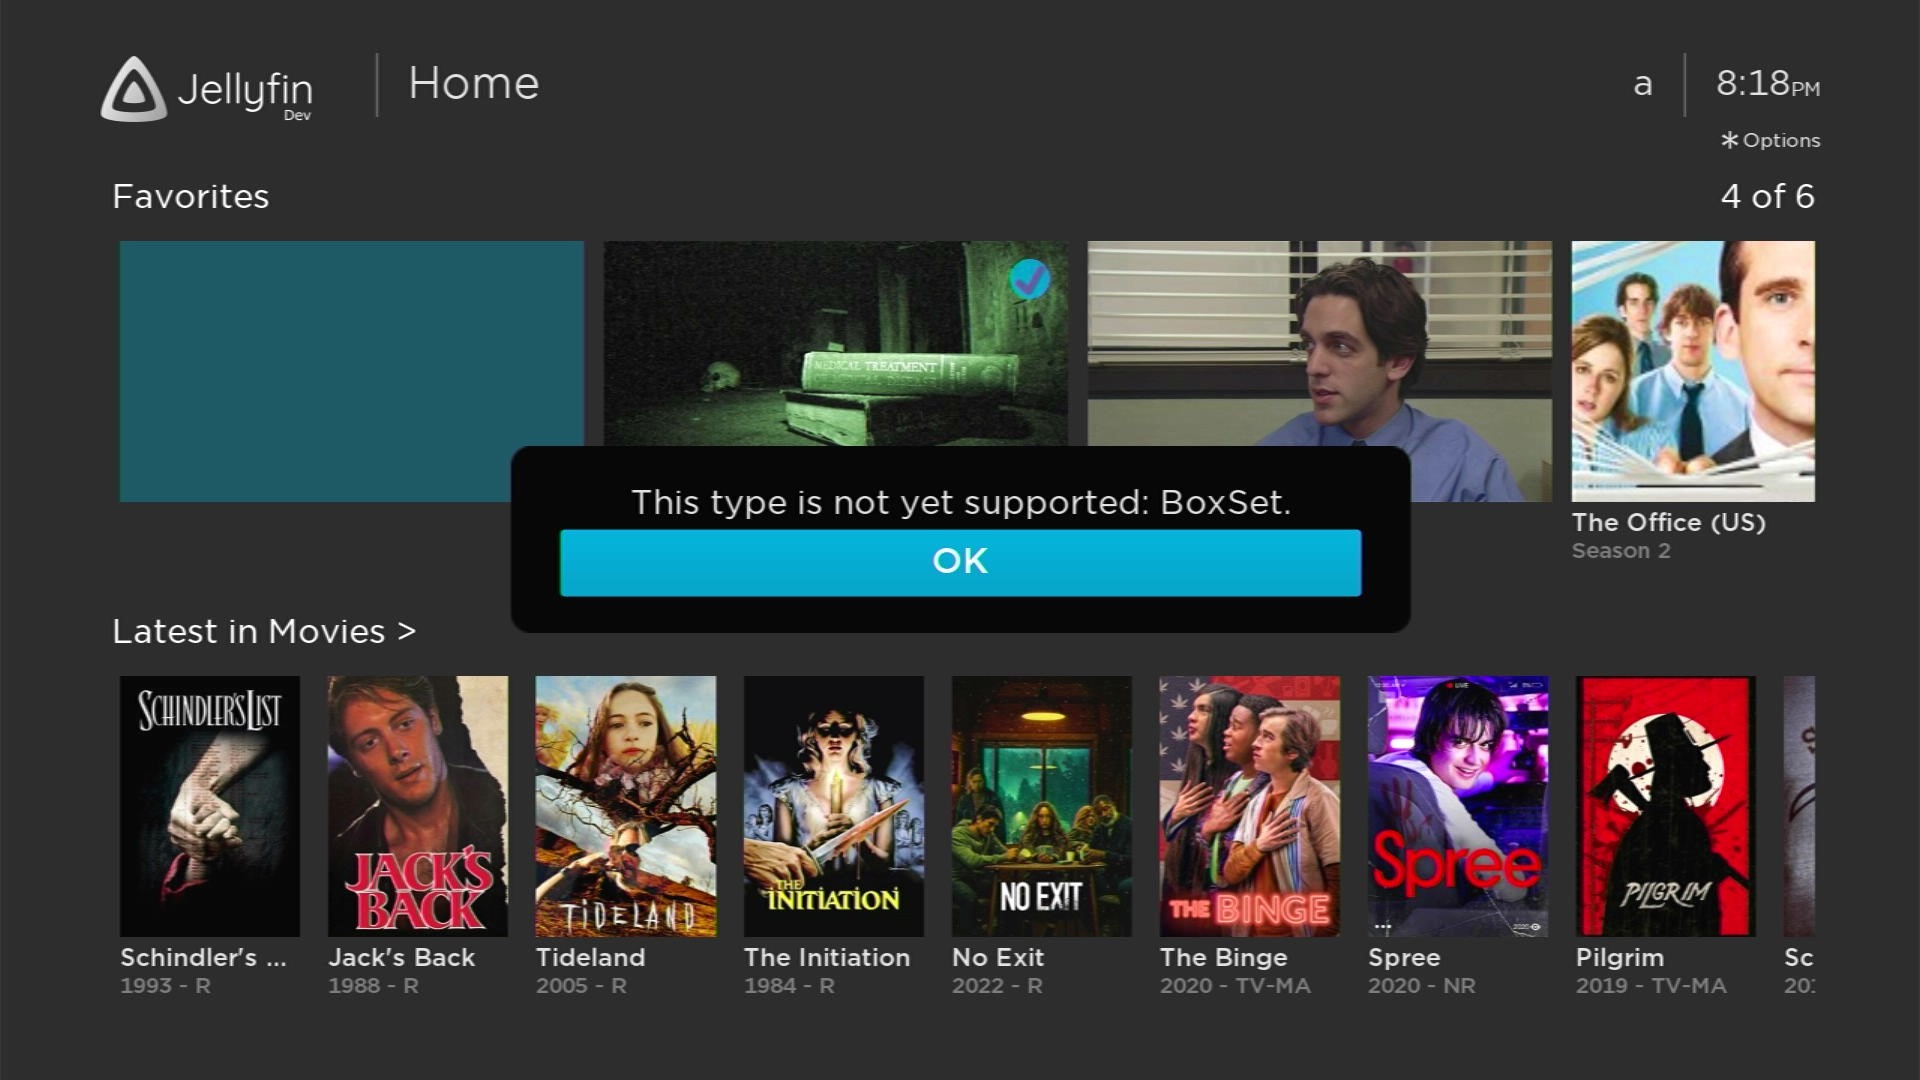Select the Pilgrim movie poster

pos(1666,806)
